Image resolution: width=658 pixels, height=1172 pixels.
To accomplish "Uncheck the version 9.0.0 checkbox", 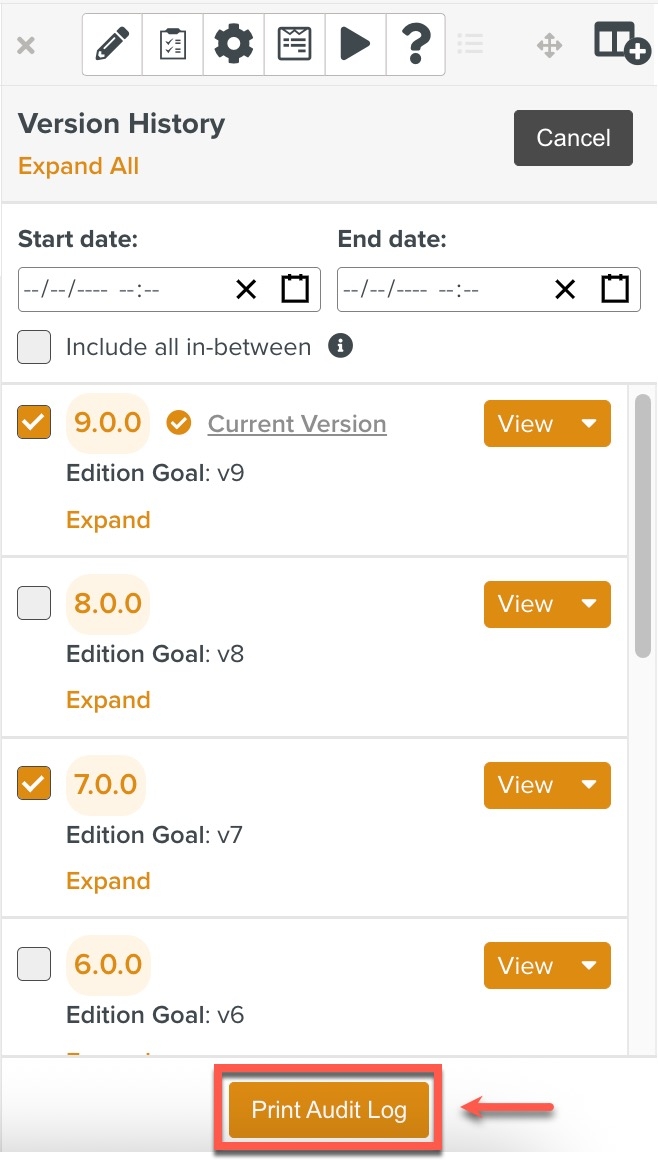I will point(34,422).
